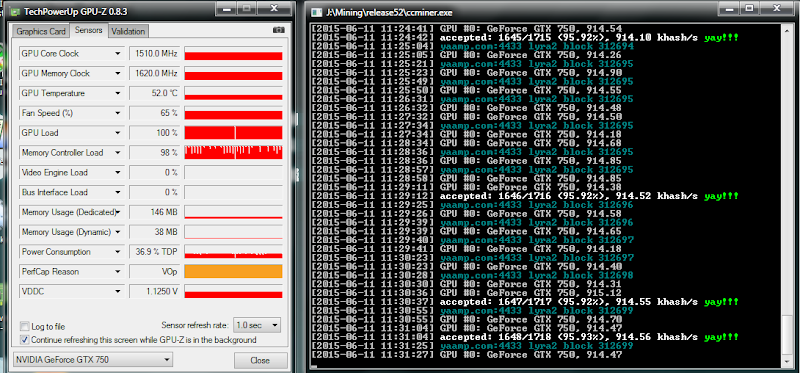This screenshot has height=373, width=800.
Task: Expand the PerfCap Reason sensor dropdown
Action: [x=118, y=272]
